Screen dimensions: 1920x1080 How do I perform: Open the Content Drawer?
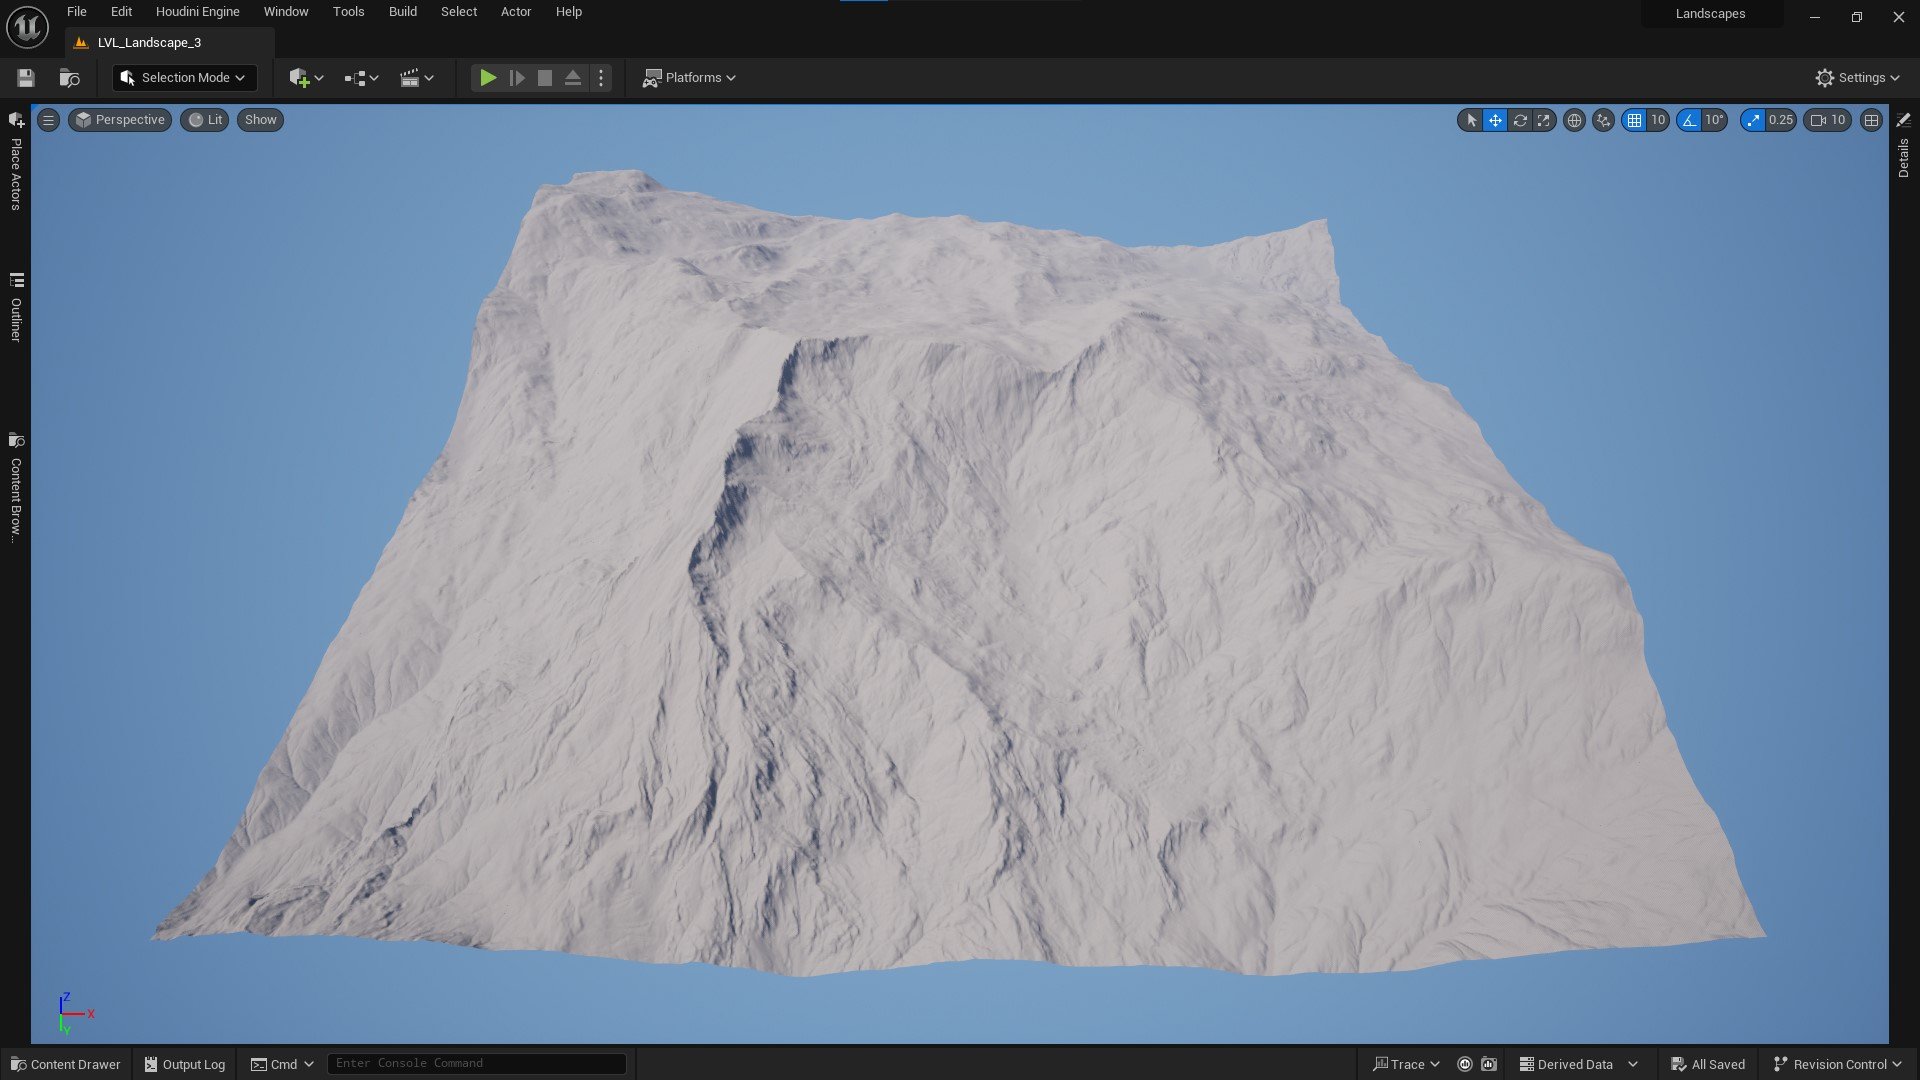click(x=66, y=1064)
